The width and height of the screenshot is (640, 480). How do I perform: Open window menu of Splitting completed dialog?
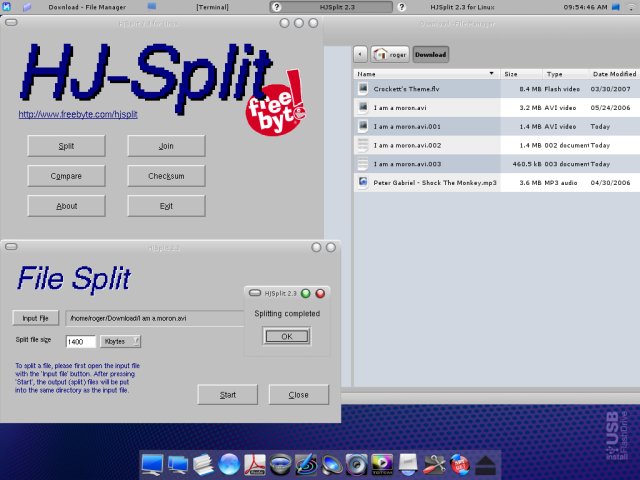255,293
